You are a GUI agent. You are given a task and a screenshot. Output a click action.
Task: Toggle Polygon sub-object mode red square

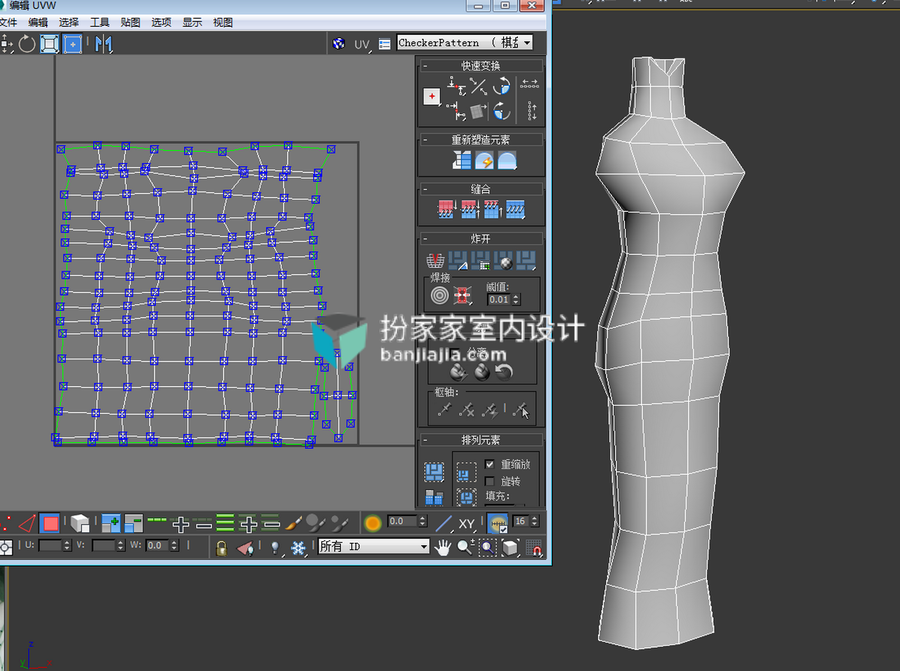[x=51, y=523]
